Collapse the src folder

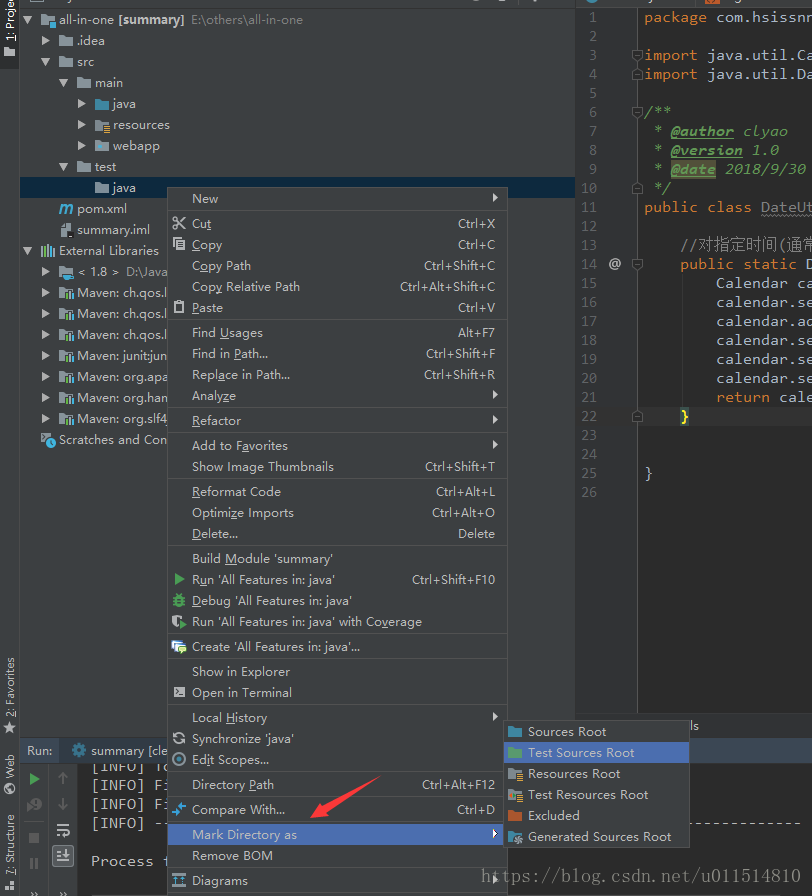pyautogui.click(x=46, y=62)
